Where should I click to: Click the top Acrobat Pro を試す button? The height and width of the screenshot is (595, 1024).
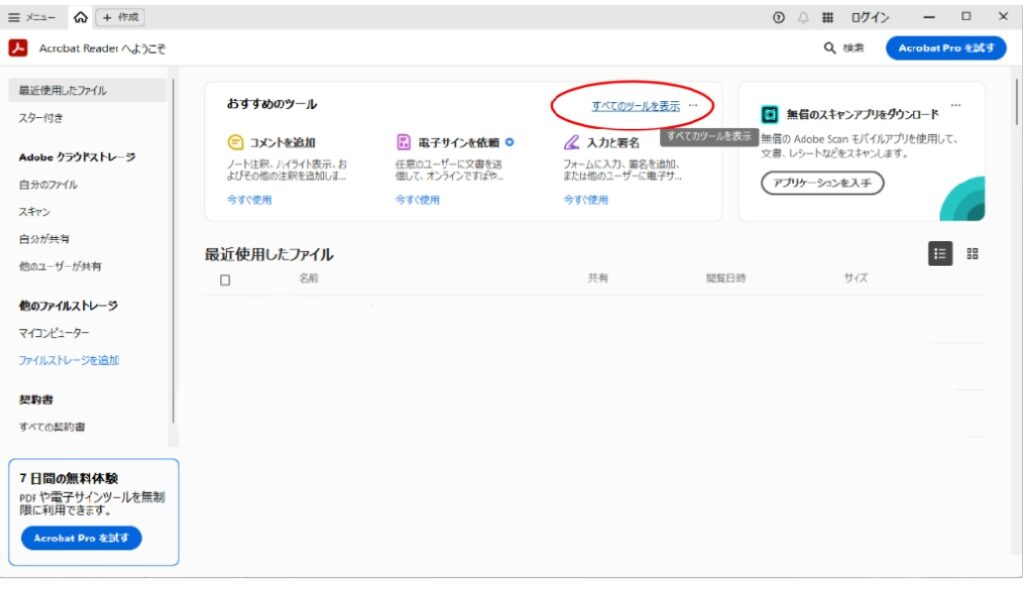click(946, 48)
